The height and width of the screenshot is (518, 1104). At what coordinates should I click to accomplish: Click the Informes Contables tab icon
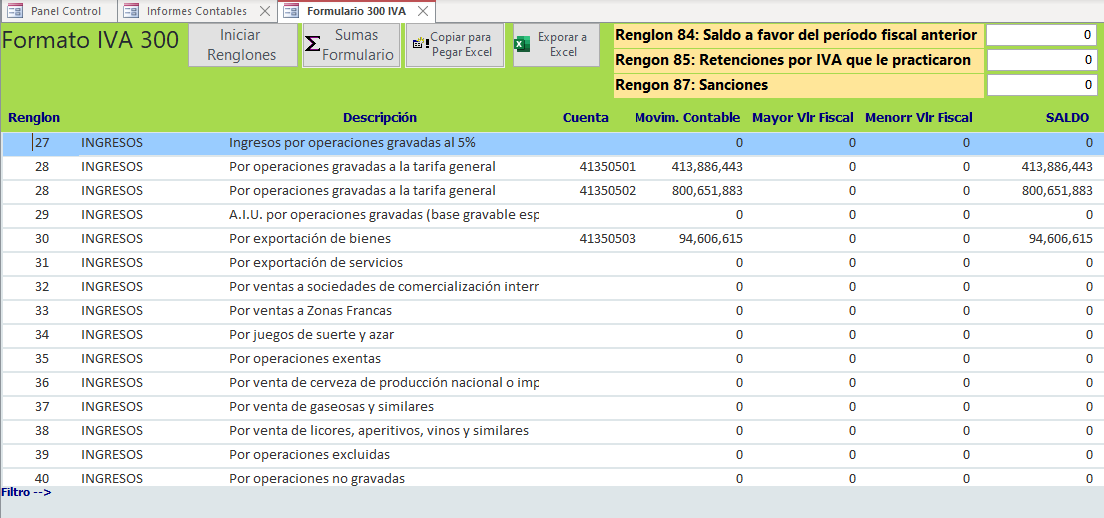[x=130, y=11]
